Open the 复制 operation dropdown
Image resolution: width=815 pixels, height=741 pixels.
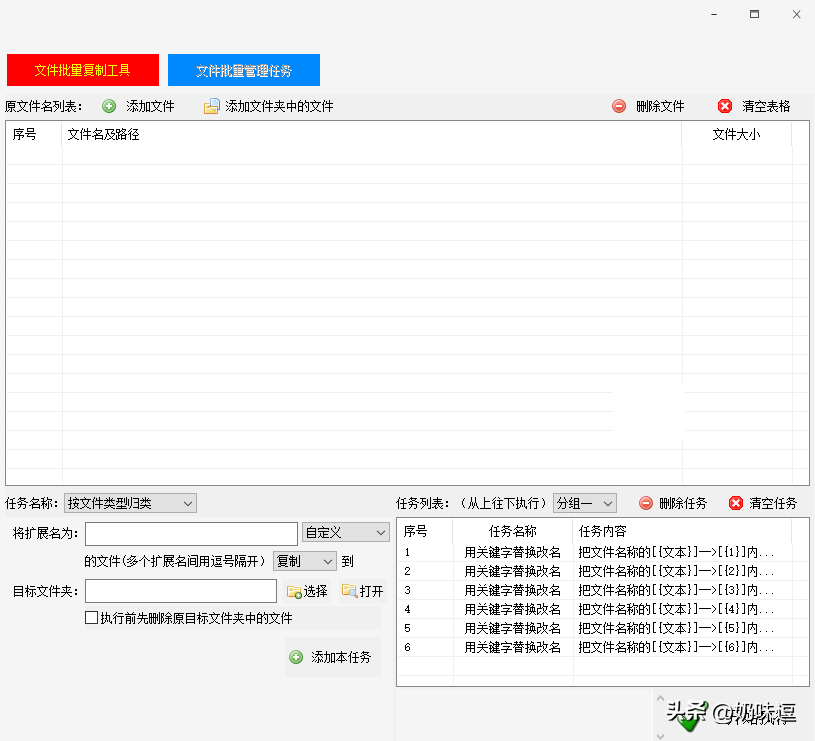tap(305, 562)
